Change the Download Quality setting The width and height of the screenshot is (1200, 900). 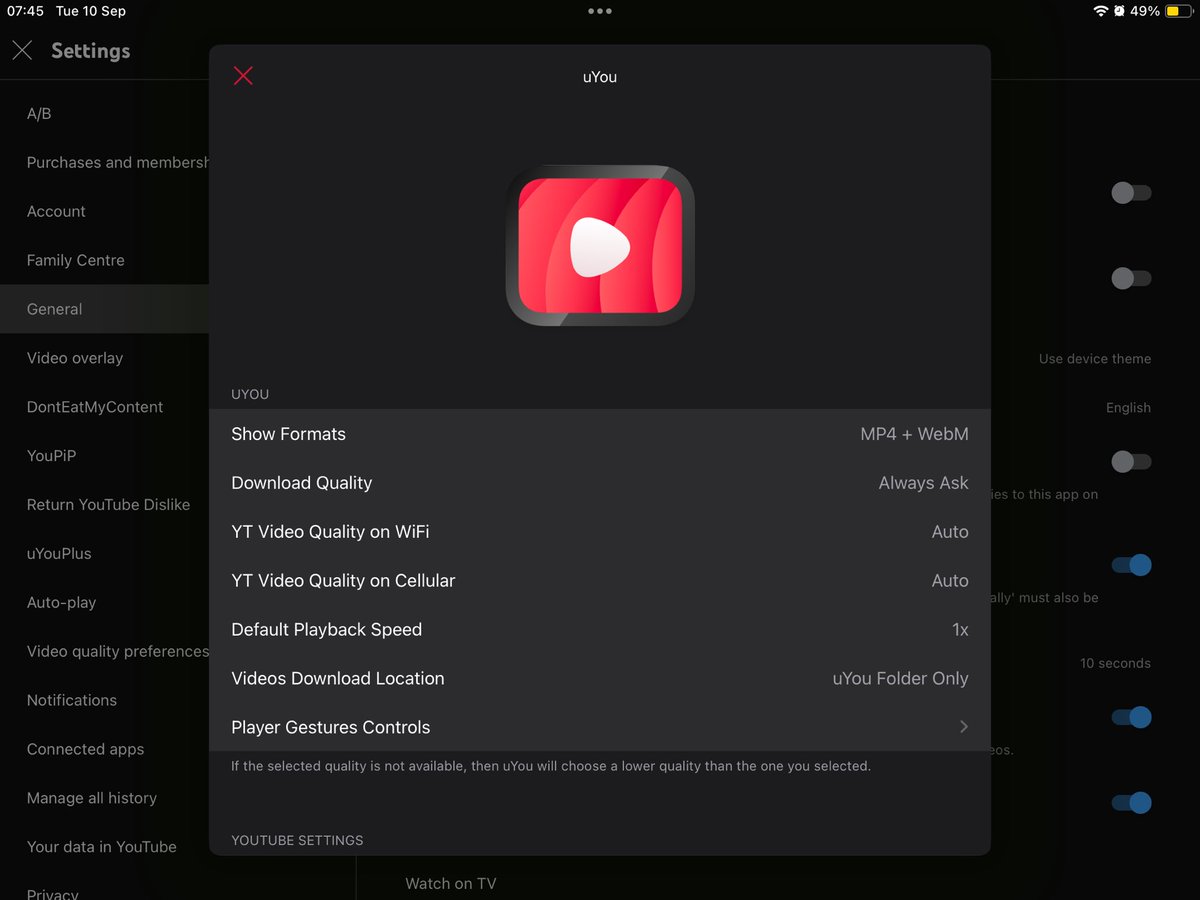click(x=600, y=483)
